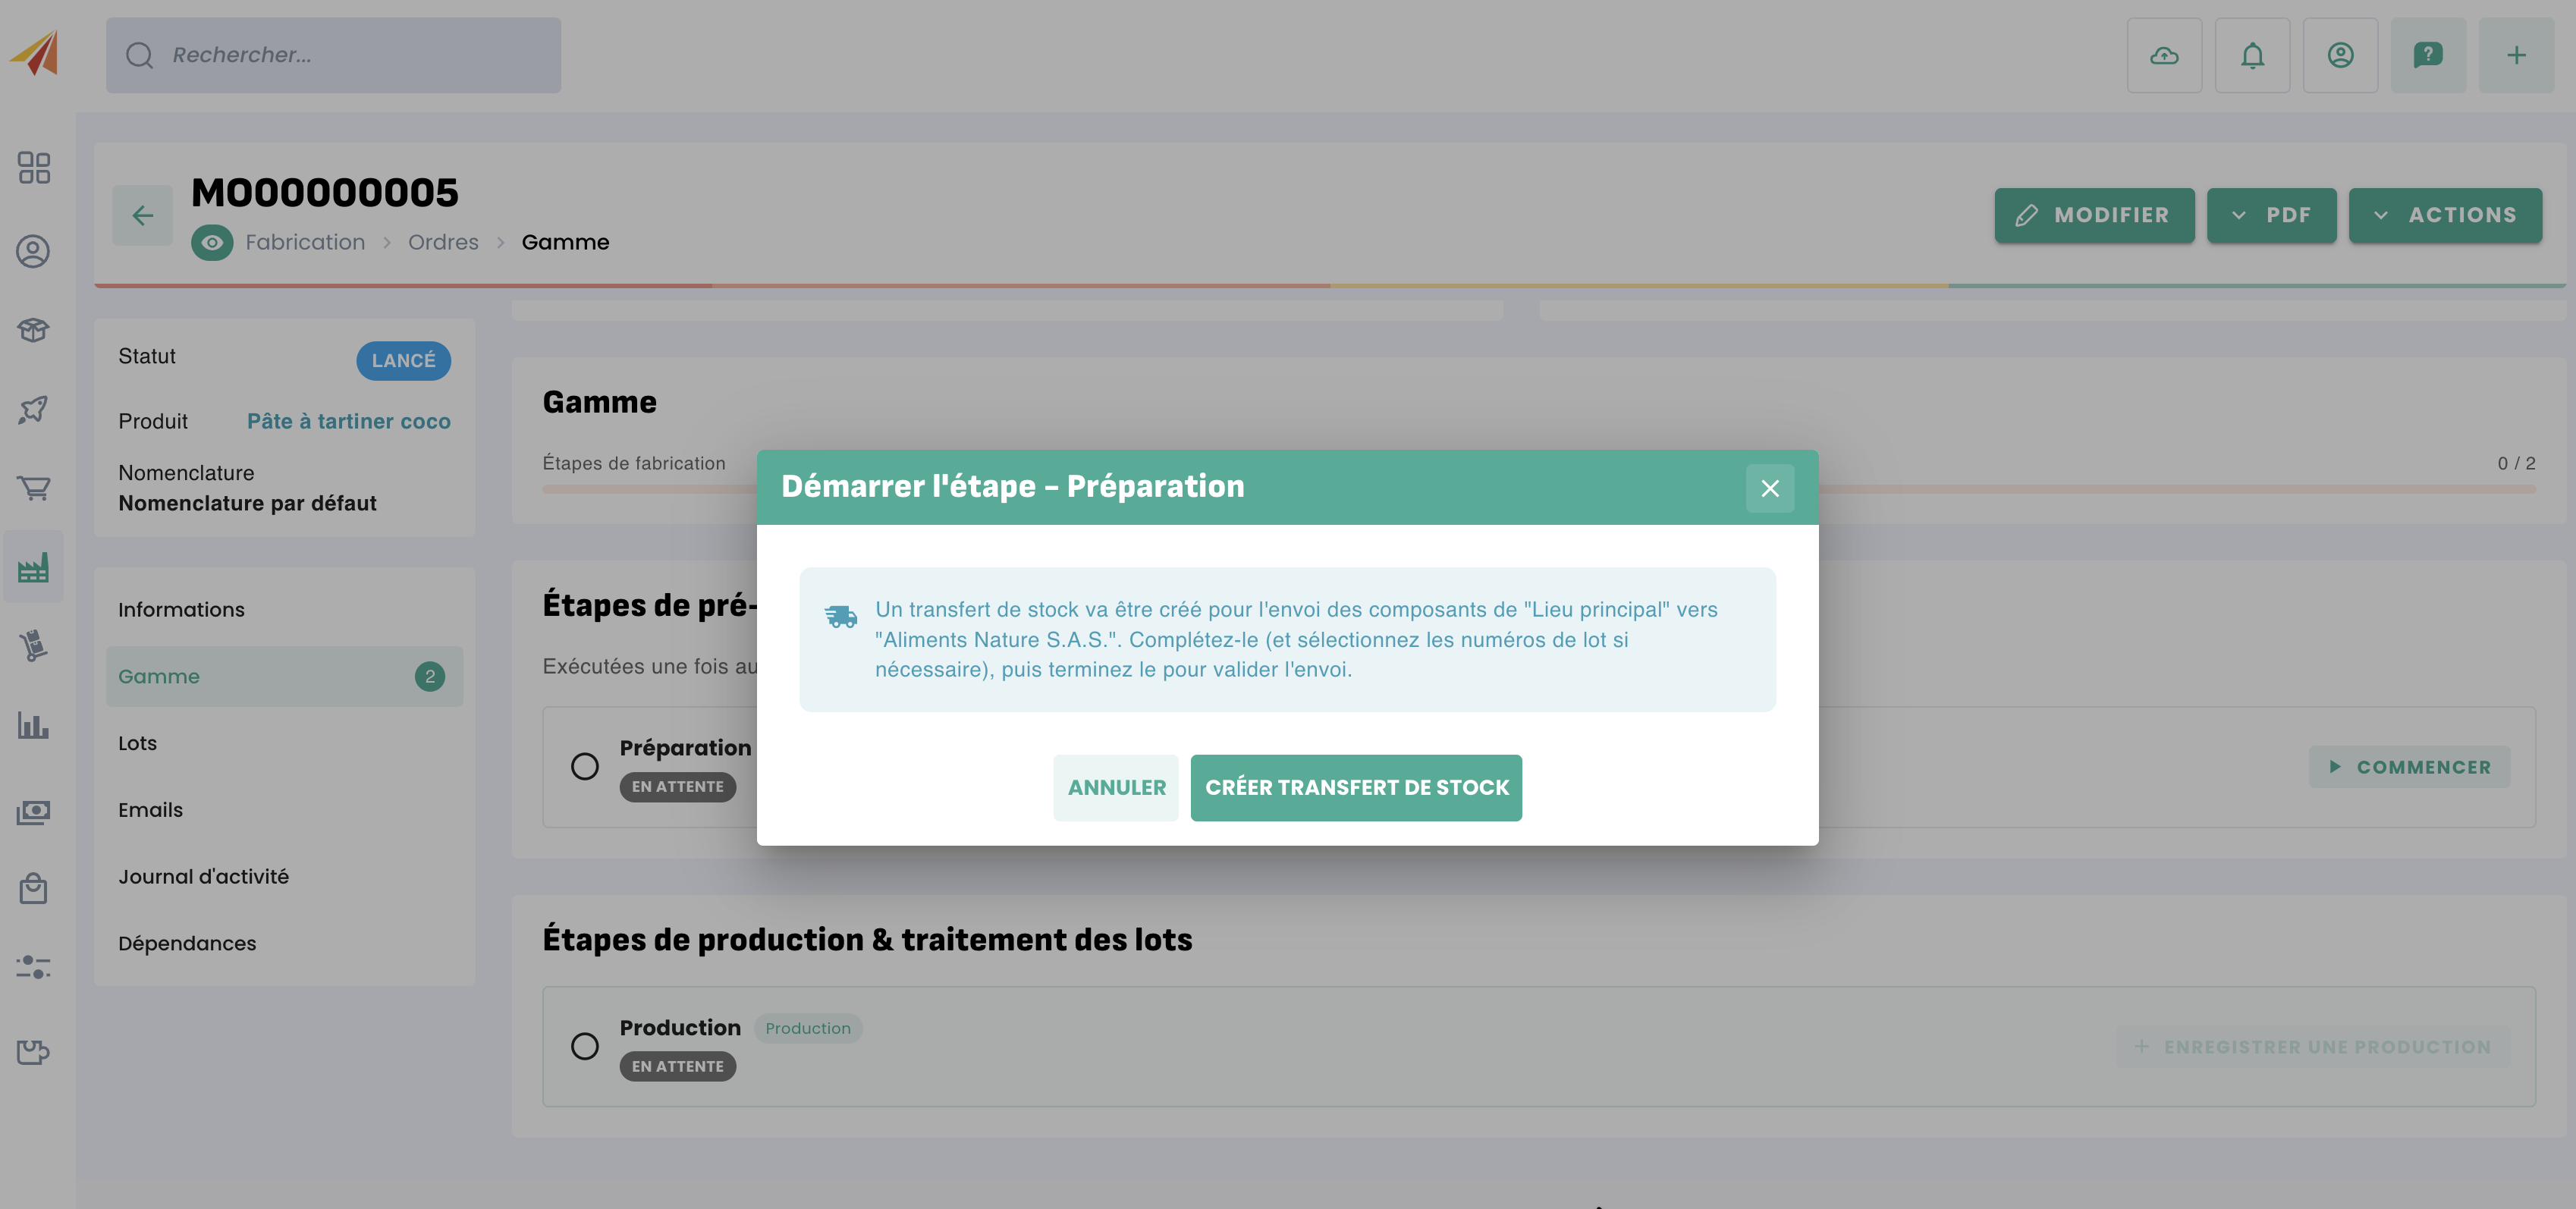2576x1209 pixels.
Task: Select the Préparation step radio circle
Action: (585, 767)
